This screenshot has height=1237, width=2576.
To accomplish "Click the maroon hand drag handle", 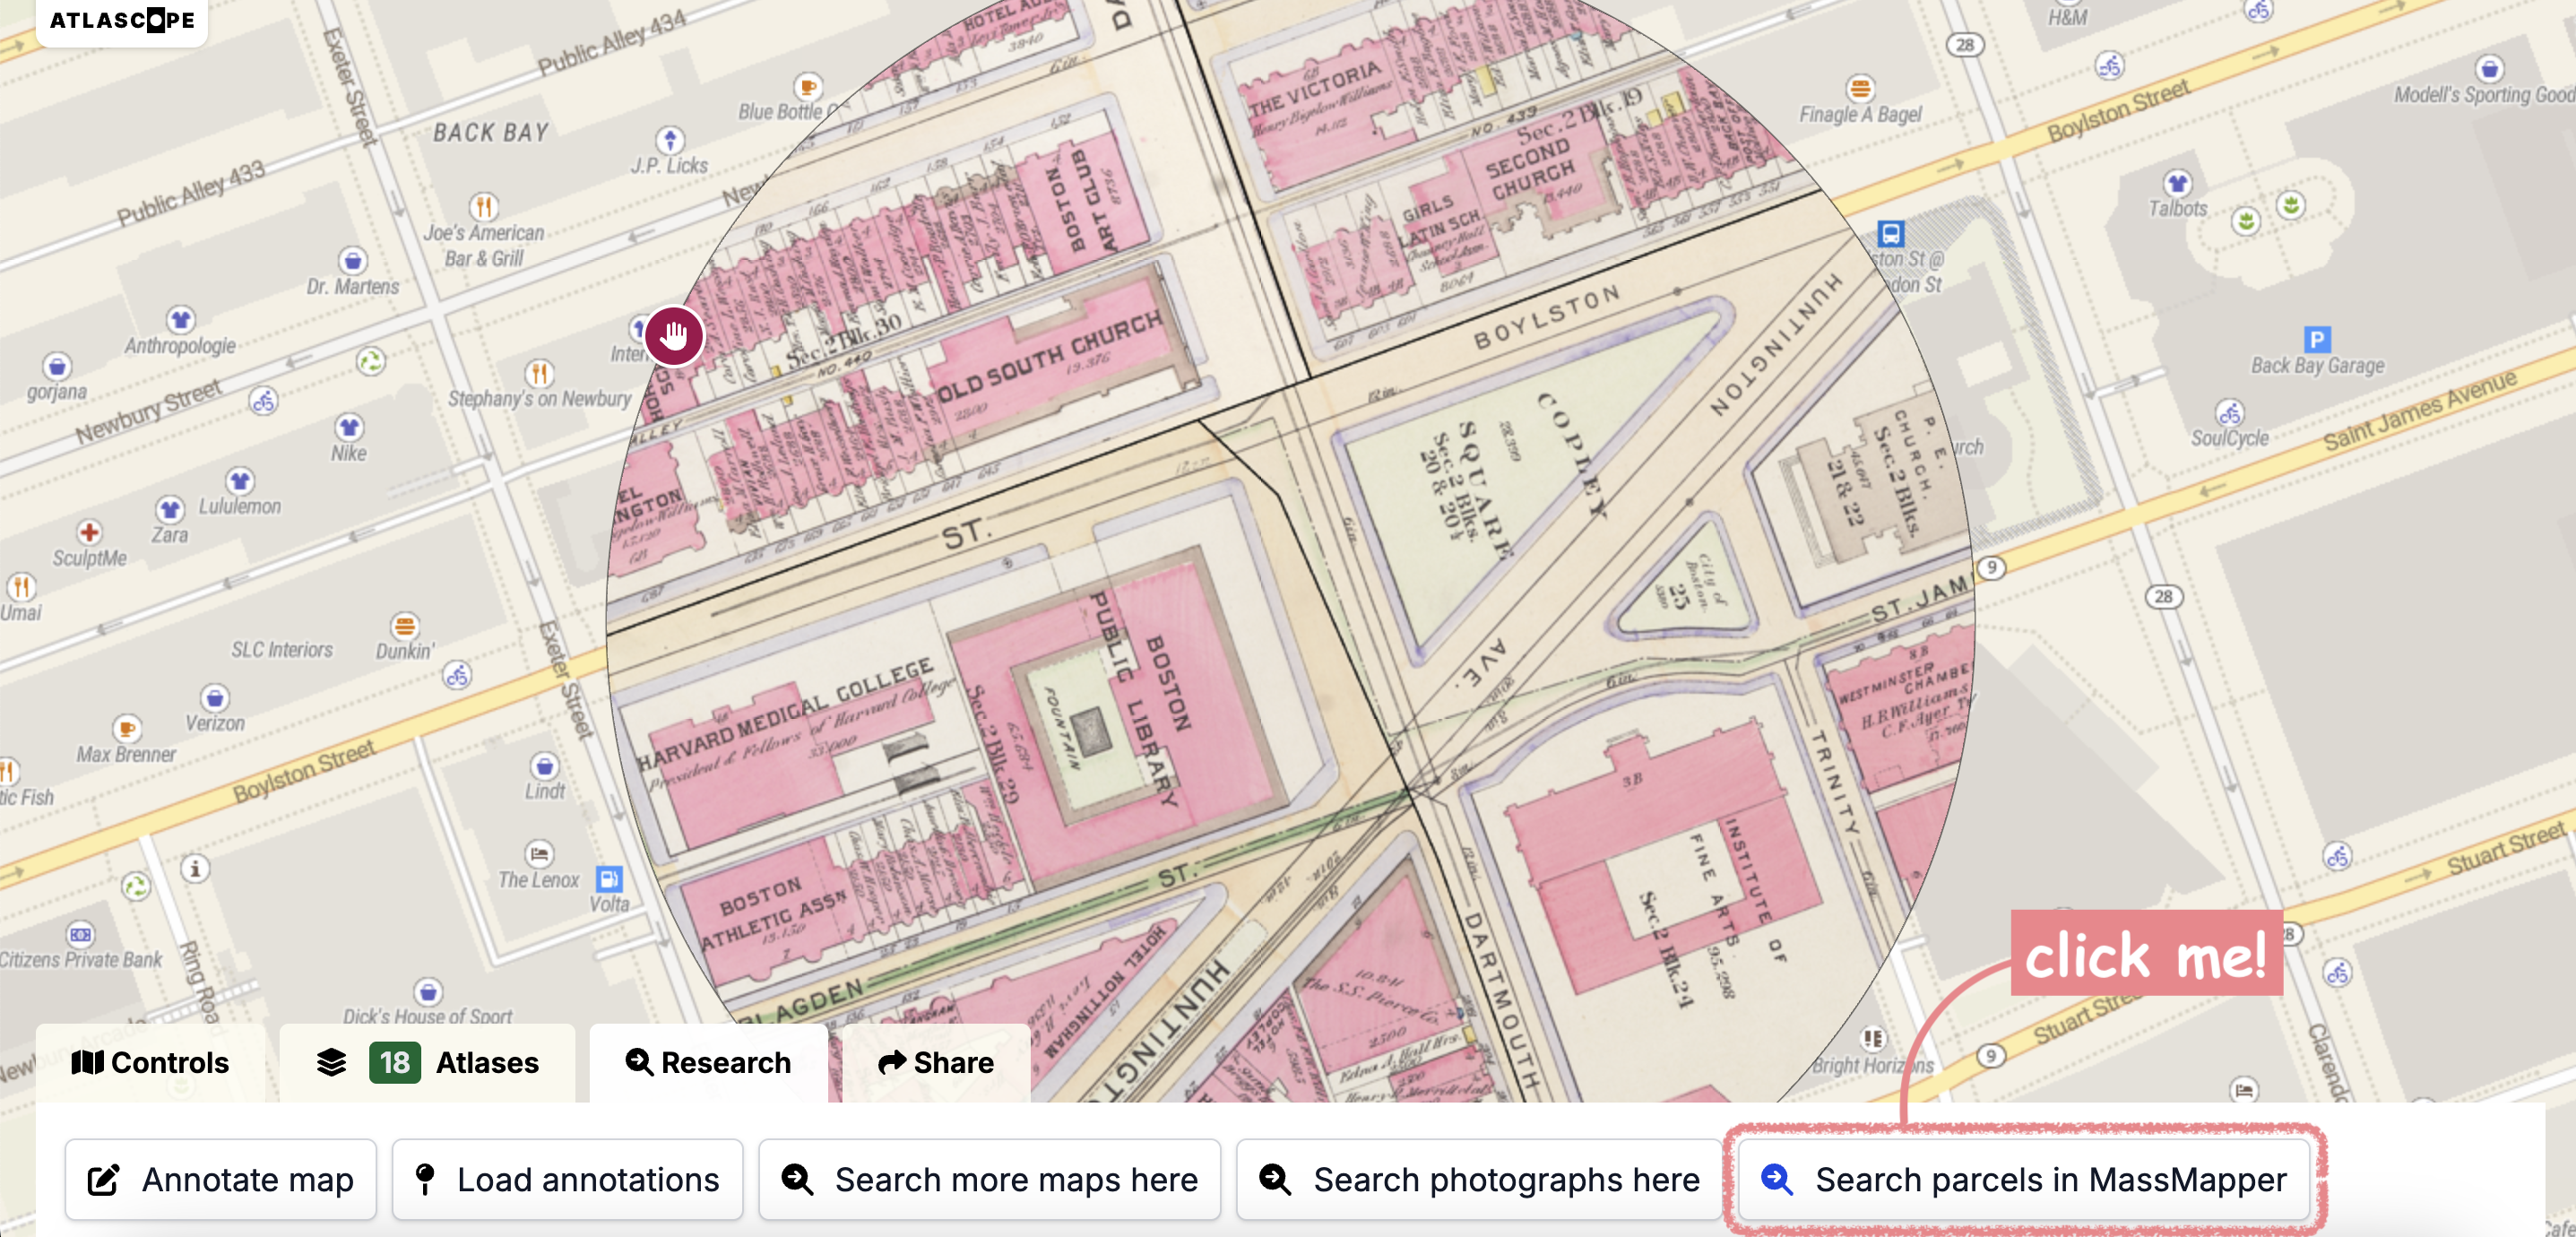I will pos(674,336).
